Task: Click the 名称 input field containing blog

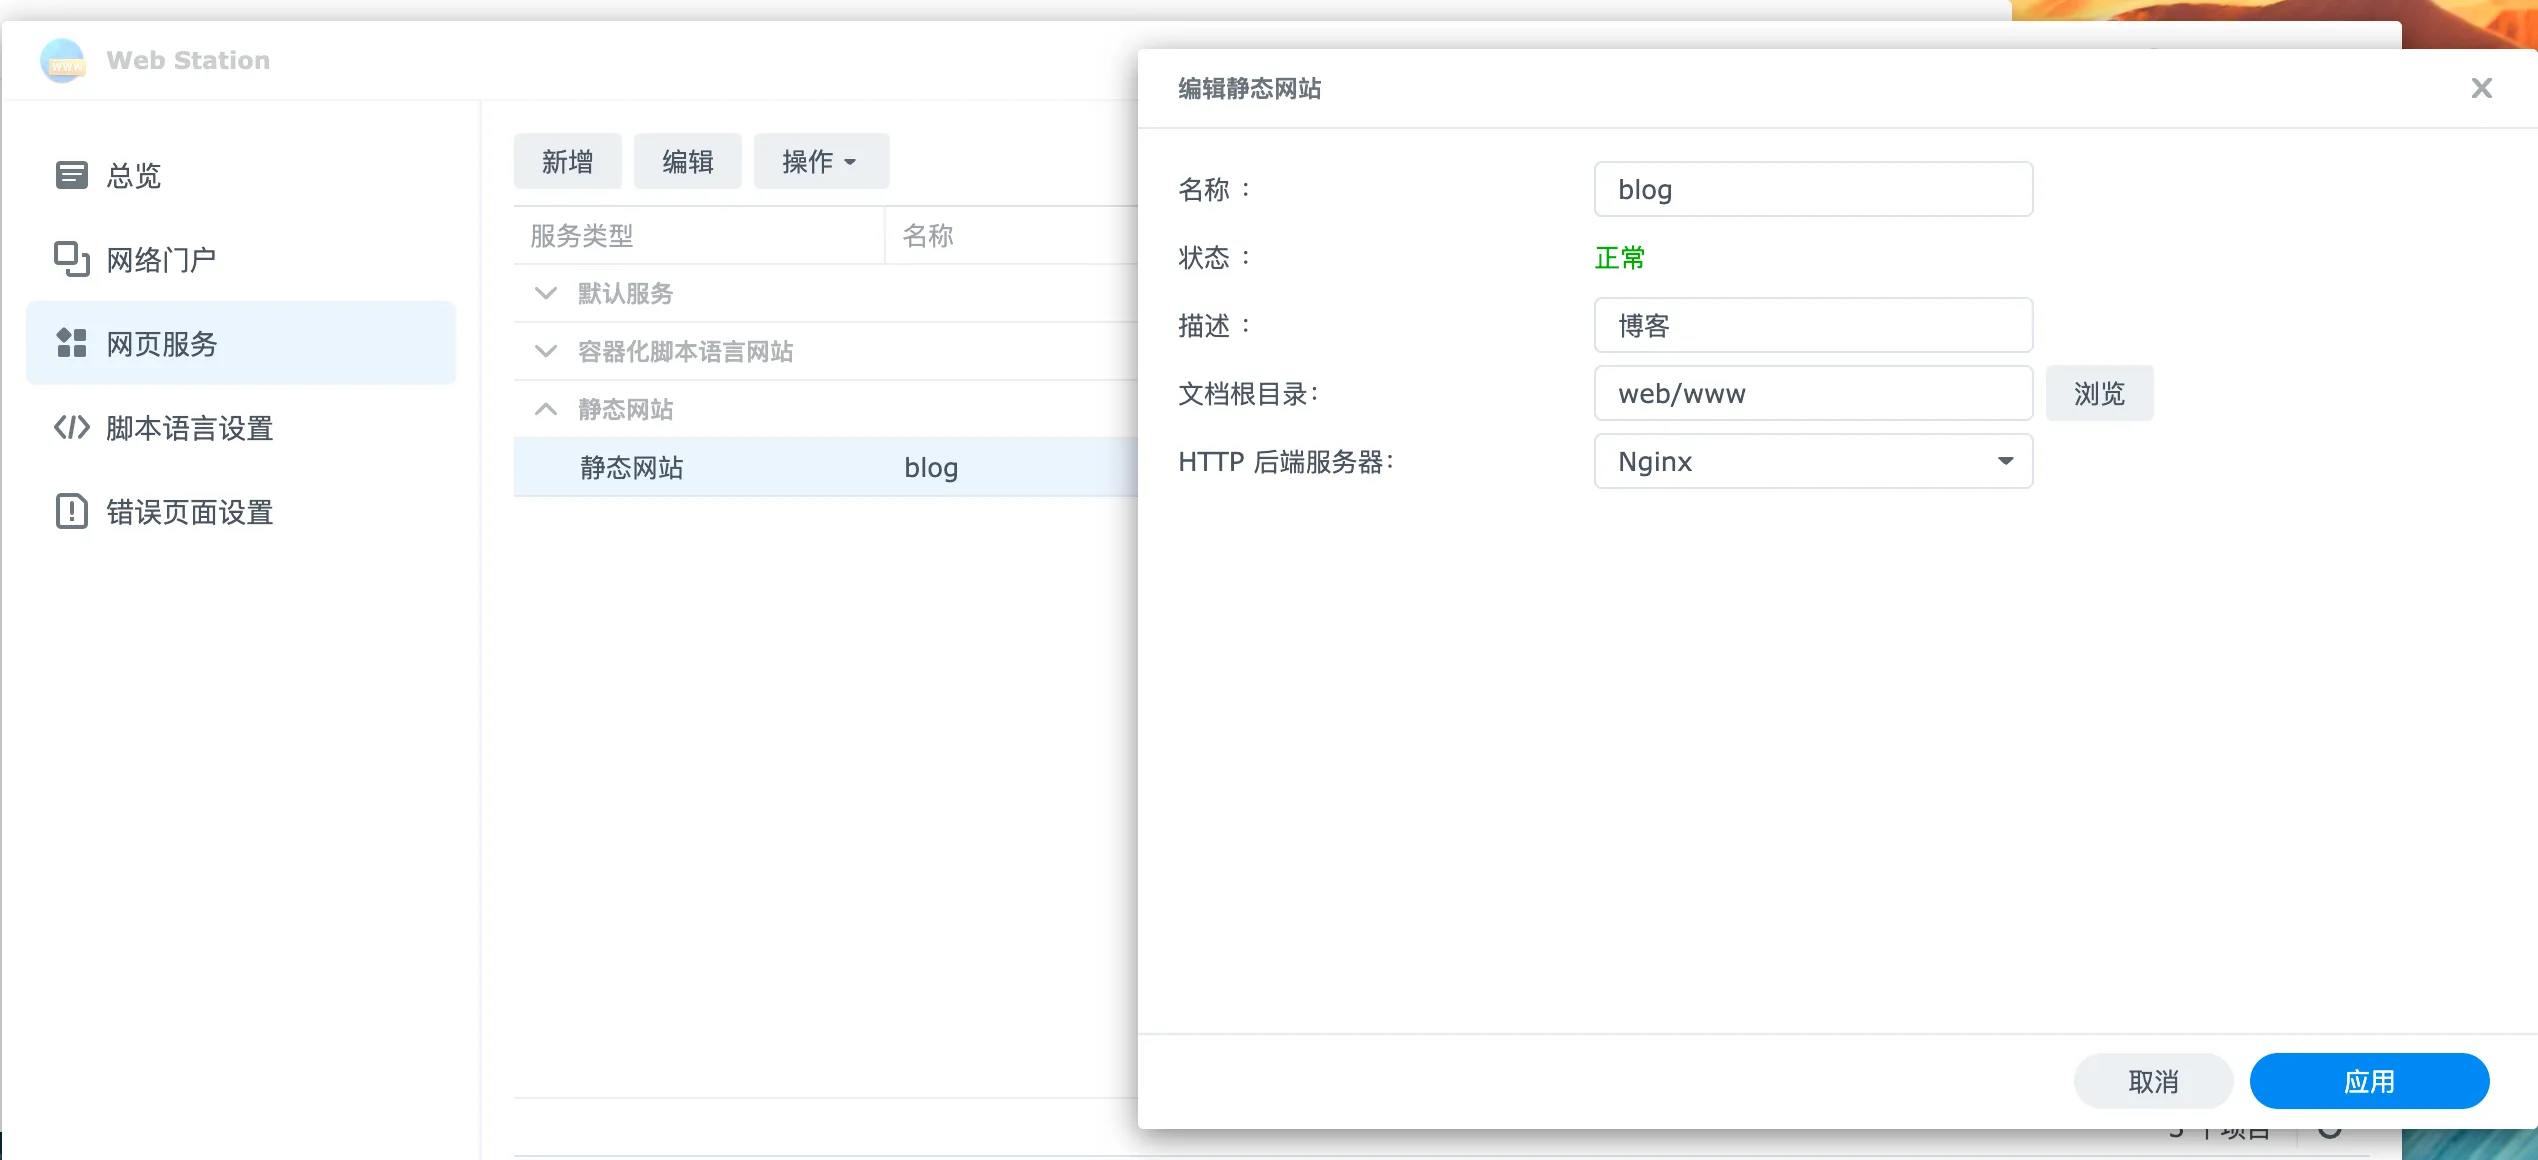Action: (1812, 190)
